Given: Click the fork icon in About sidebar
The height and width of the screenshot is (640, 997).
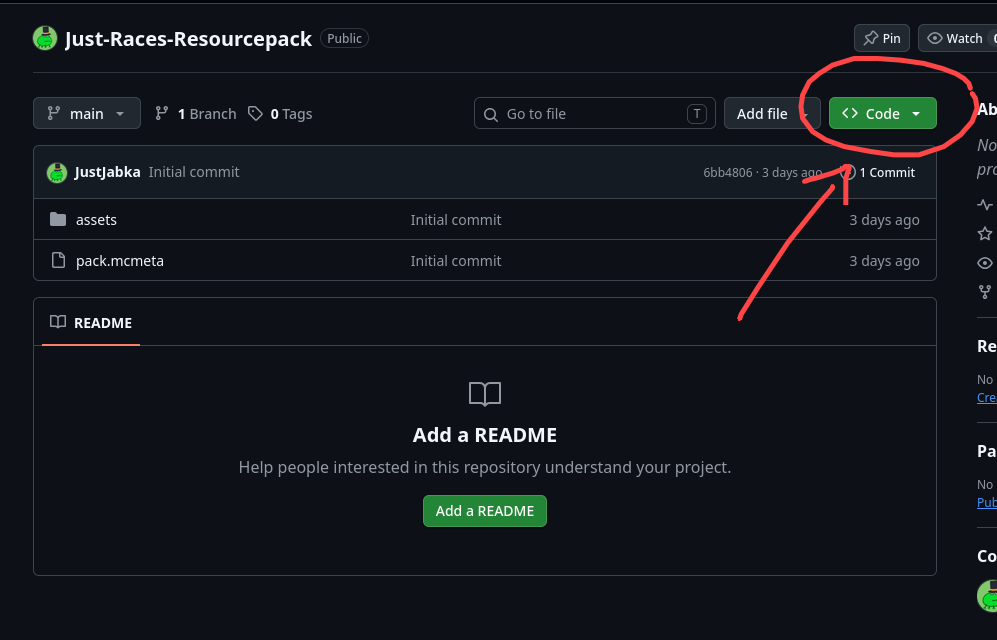Looking at the screenshot, I should click(985, 292).
